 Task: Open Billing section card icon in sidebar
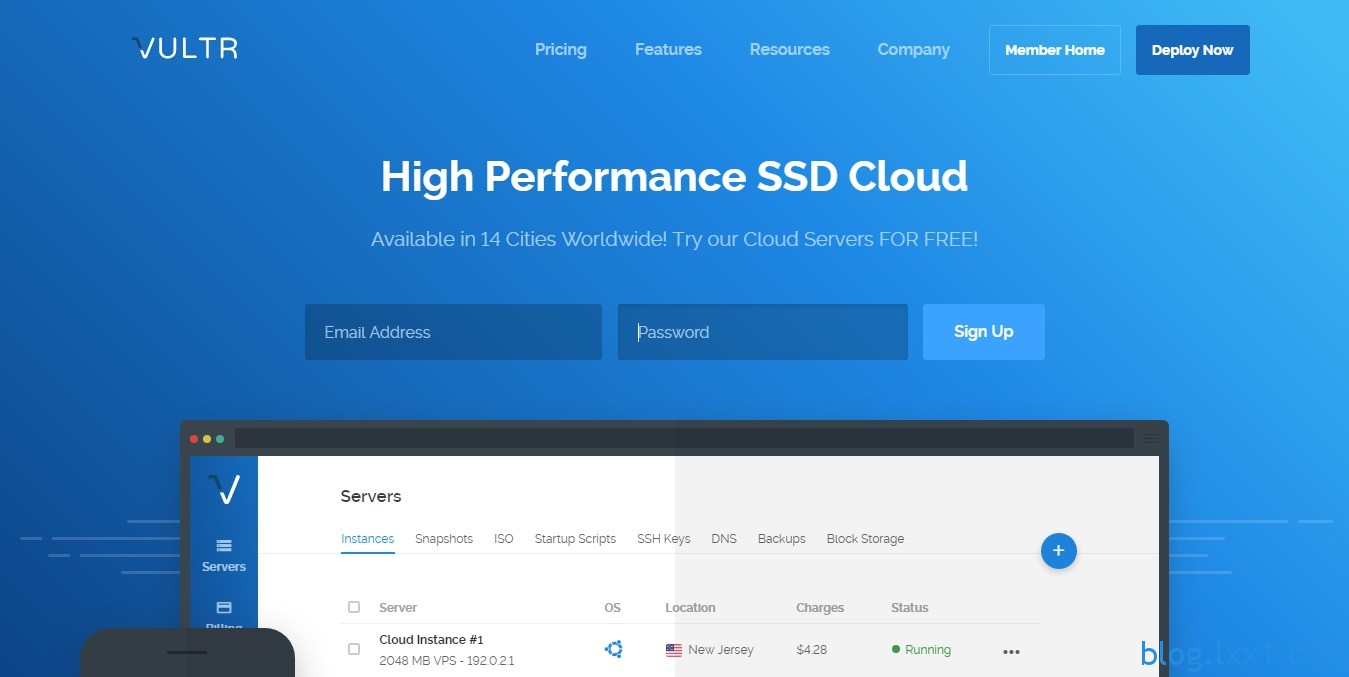224,607
